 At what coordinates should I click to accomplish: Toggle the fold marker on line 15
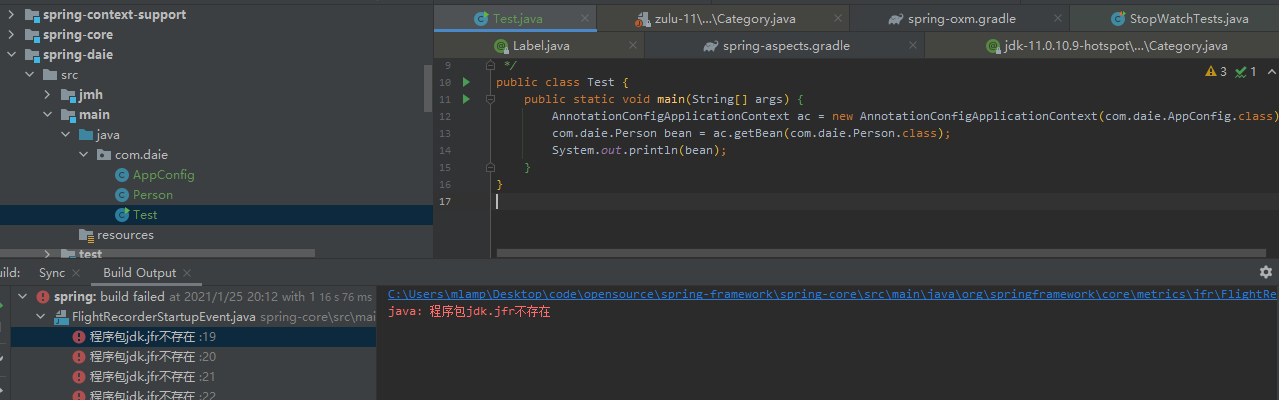coord(490,167)
